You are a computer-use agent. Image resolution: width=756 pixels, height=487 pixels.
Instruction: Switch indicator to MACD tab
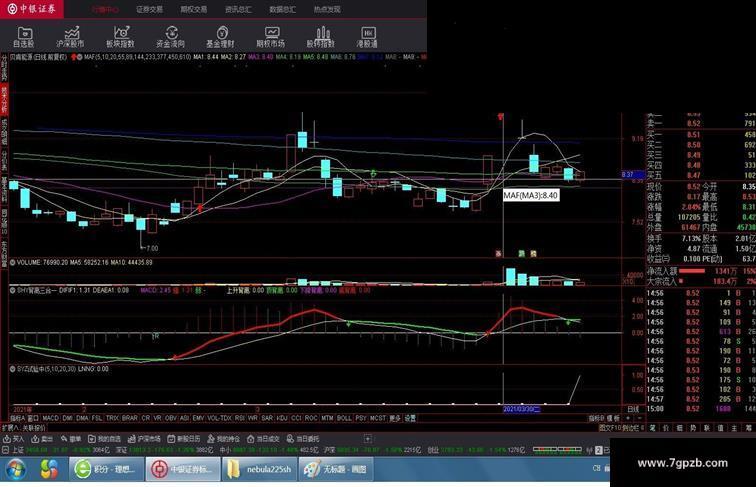coord(50,418)
